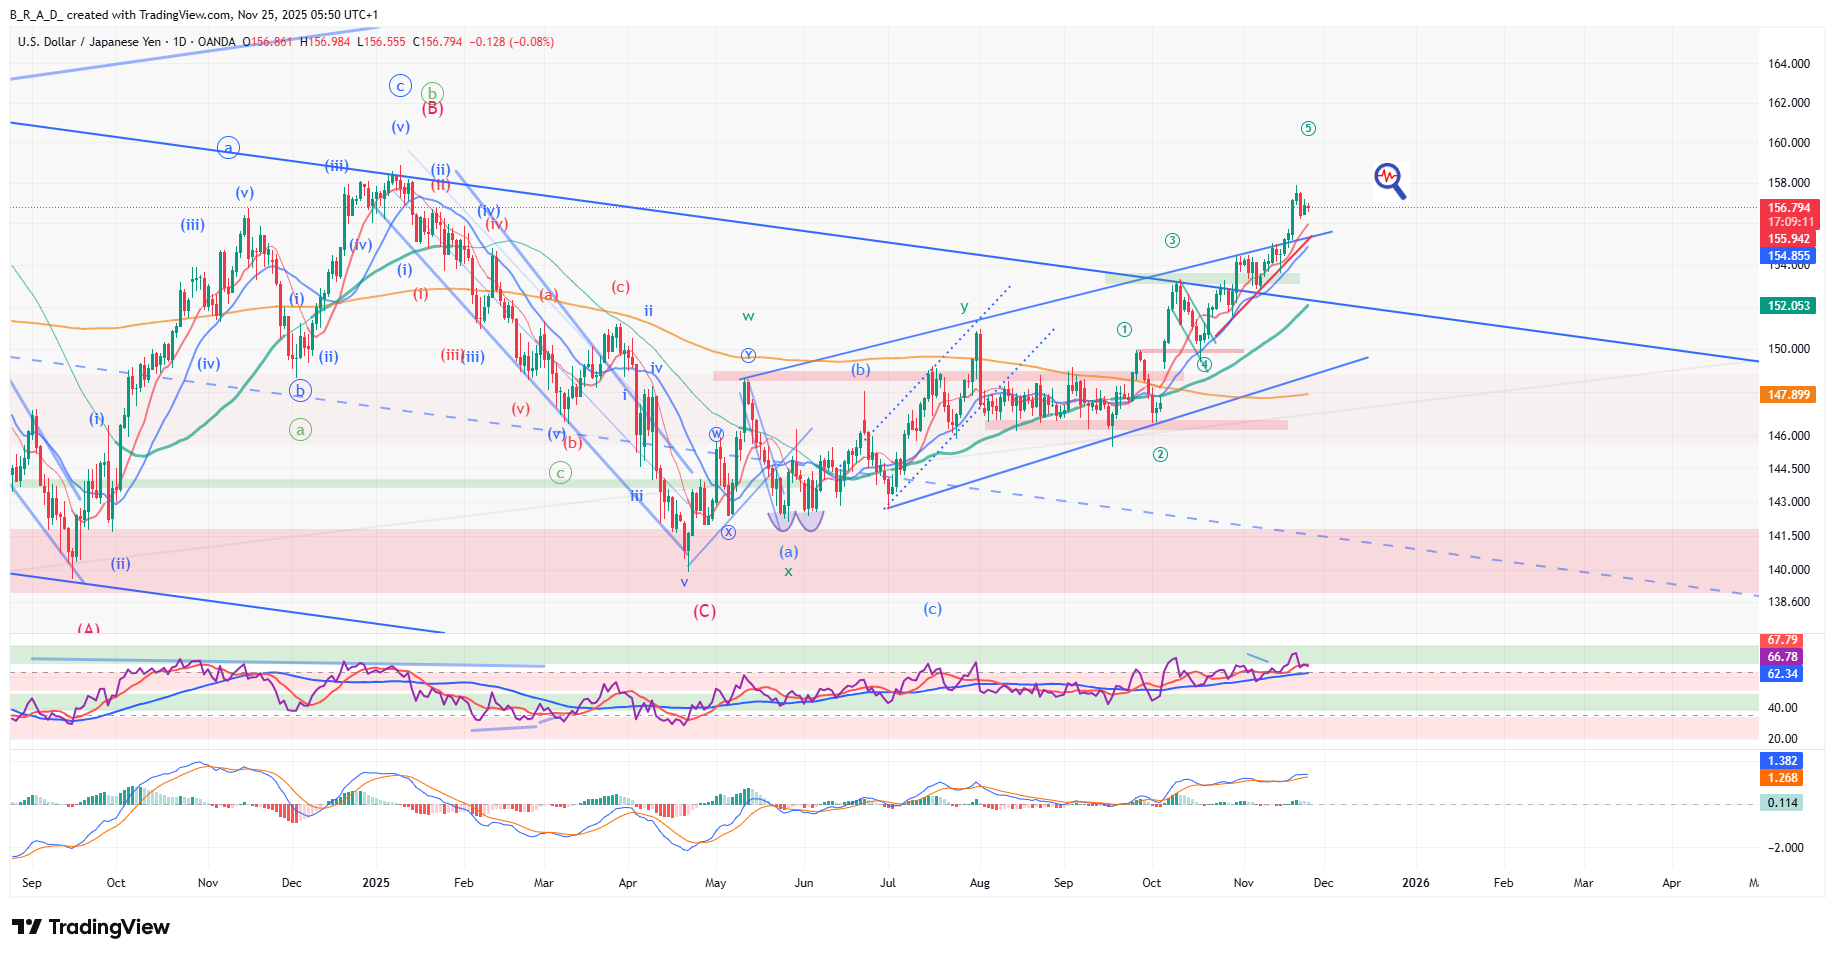Click the 2025 label on time axis

click(x=376, y=883)
